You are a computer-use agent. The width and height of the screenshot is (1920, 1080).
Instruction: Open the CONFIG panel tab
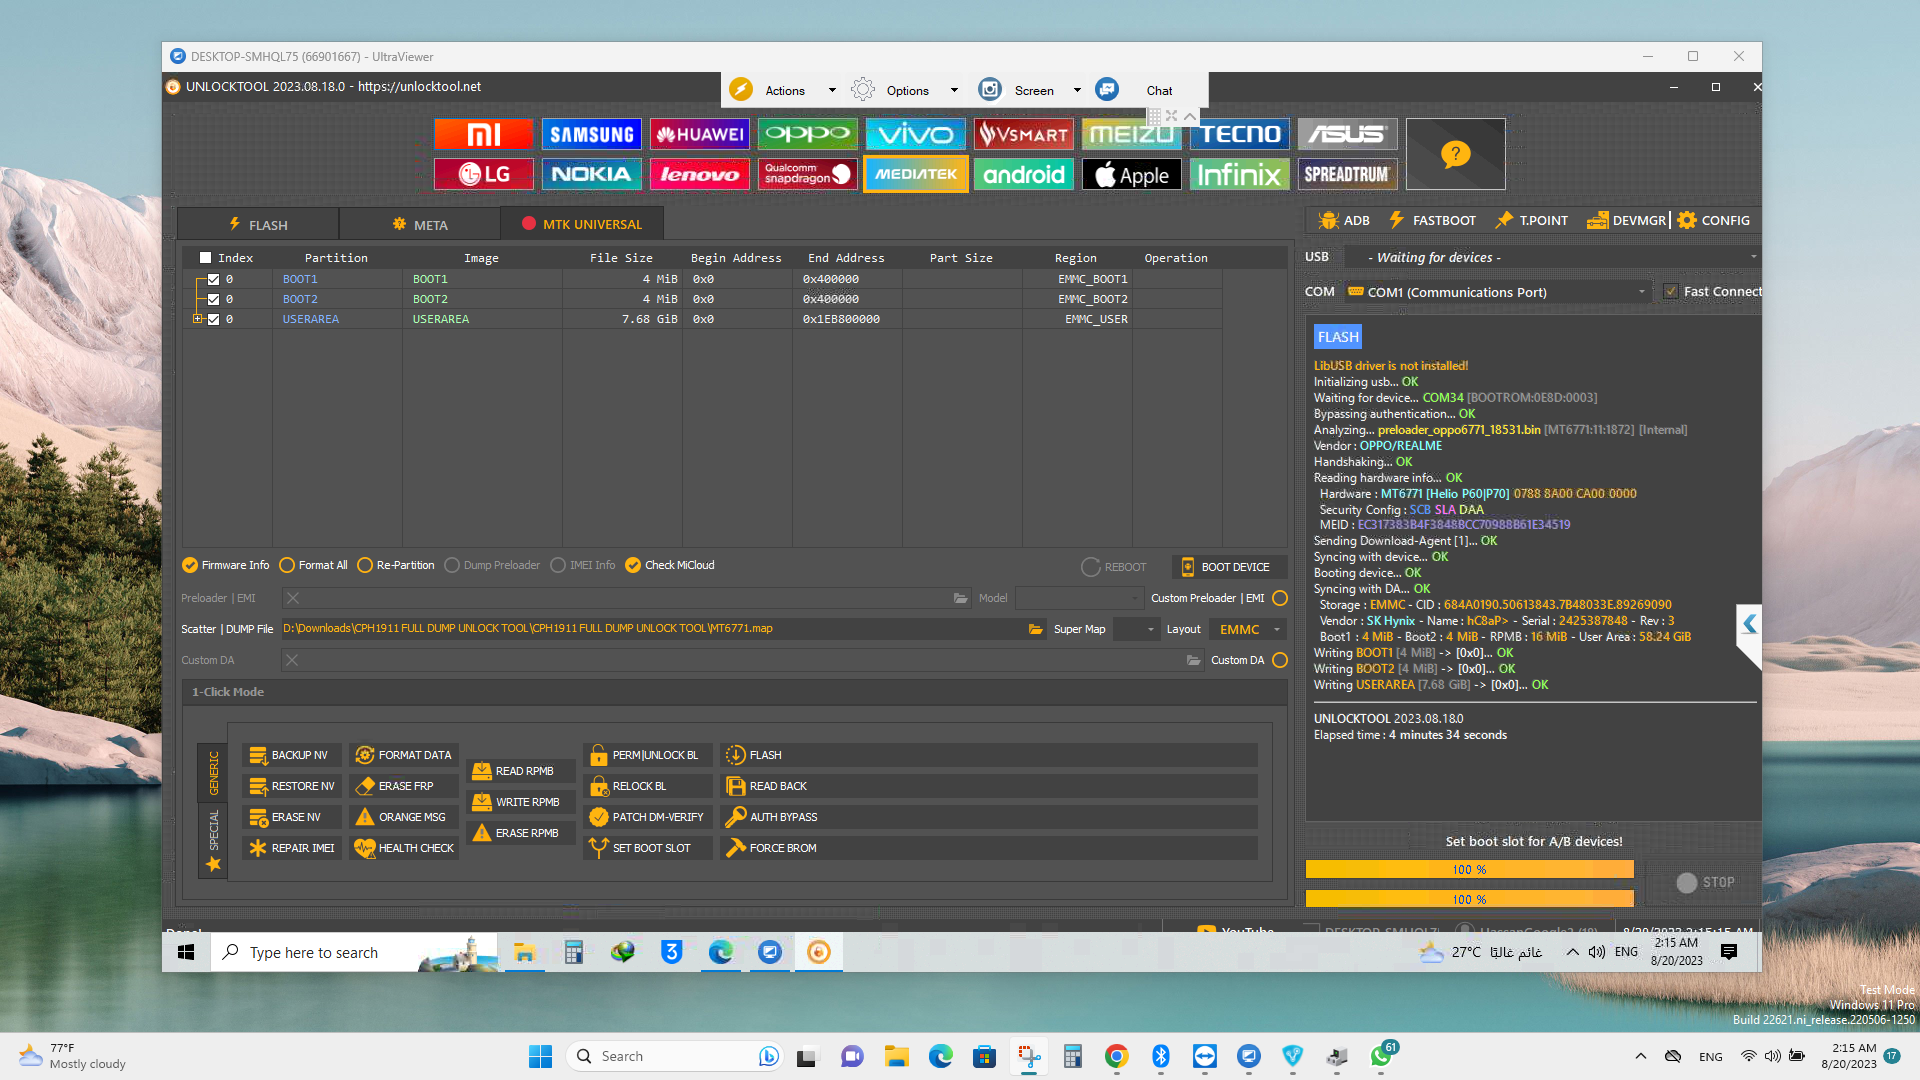coord(1714,220)
